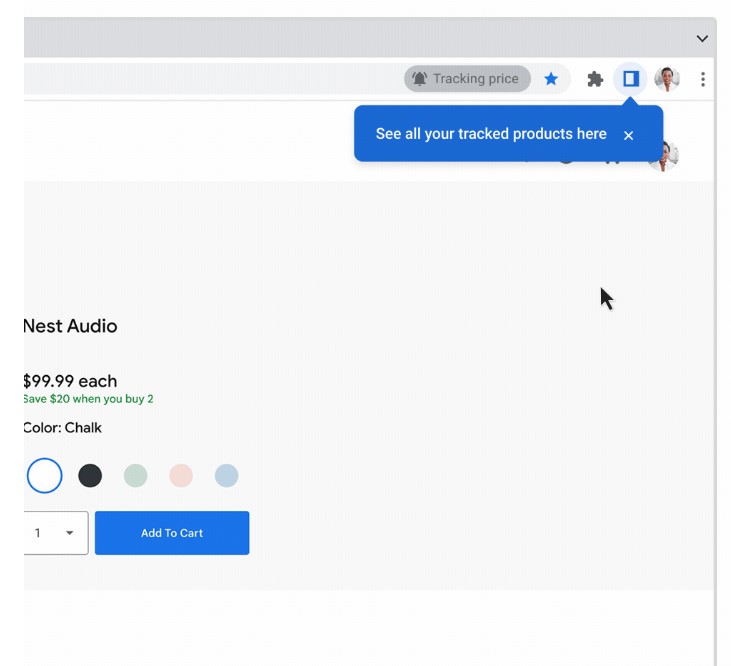Click the blue bookmark star icon
This screenshot has width=731, height=666.
coord(551,79)
